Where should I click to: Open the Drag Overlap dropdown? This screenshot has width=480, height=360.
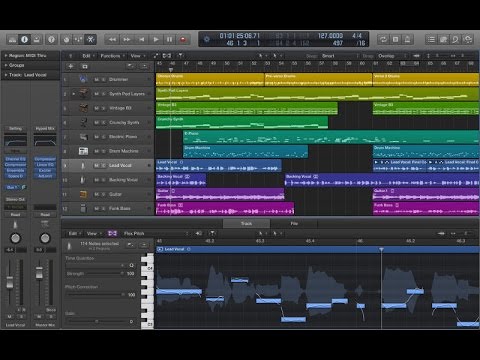pos(392,56)
